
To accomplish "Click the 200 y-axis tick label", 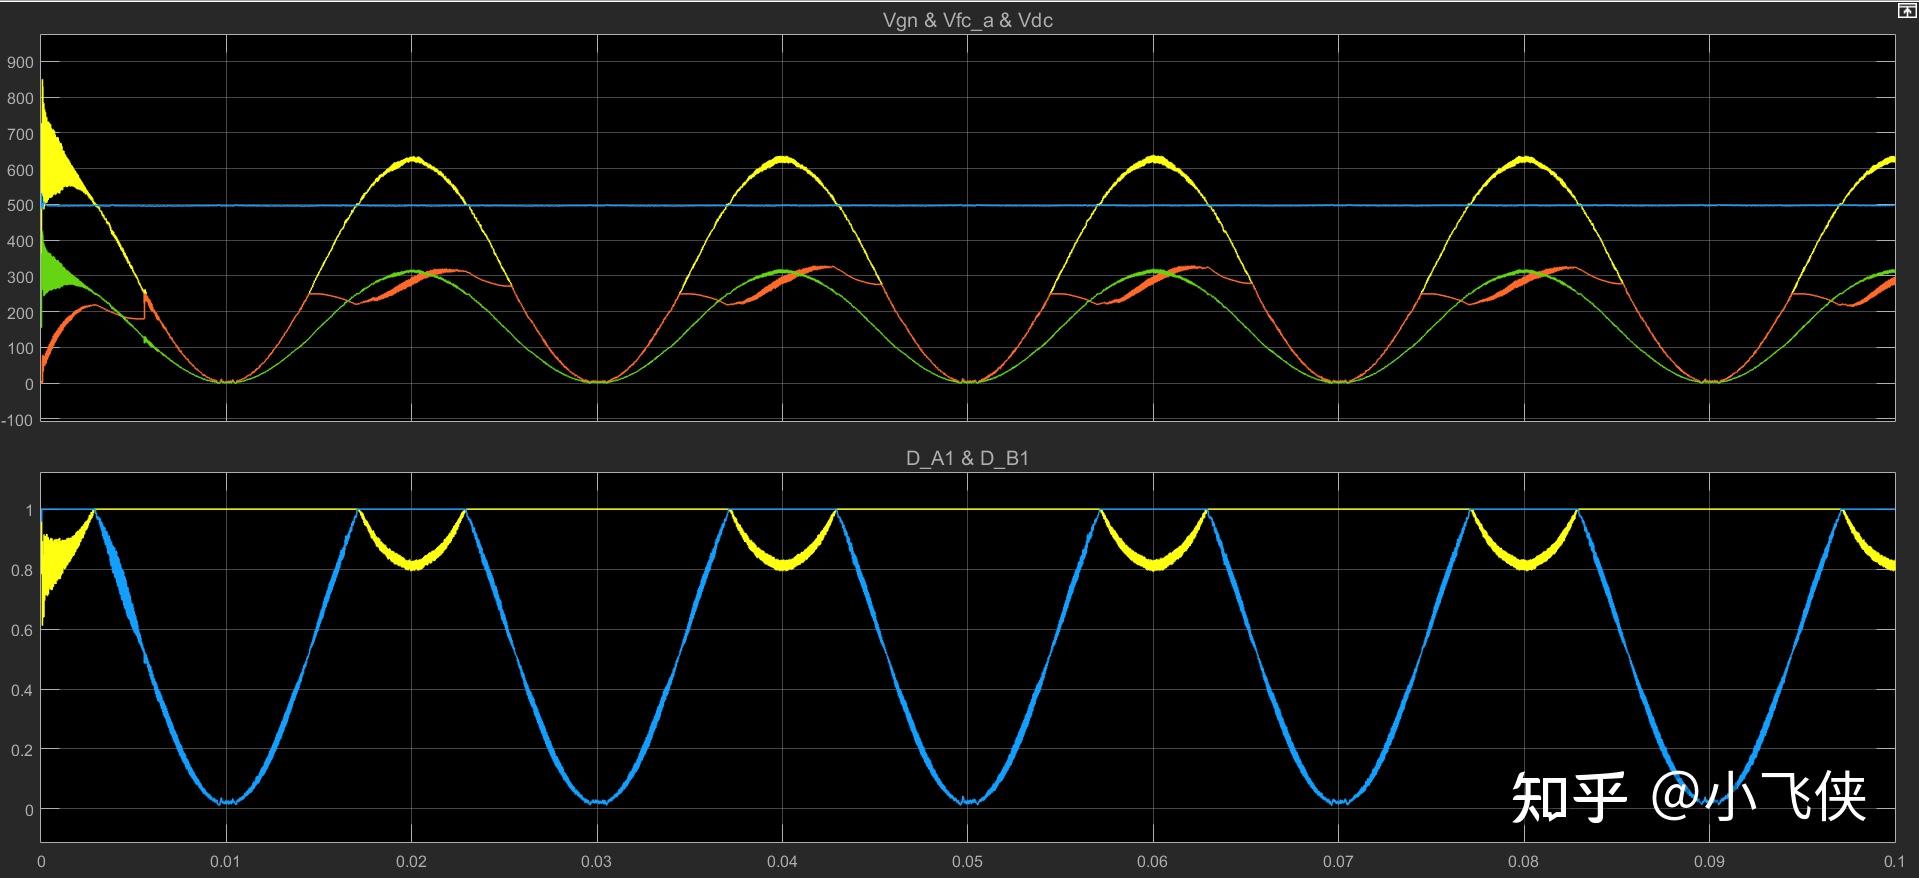I will point(20,313).
